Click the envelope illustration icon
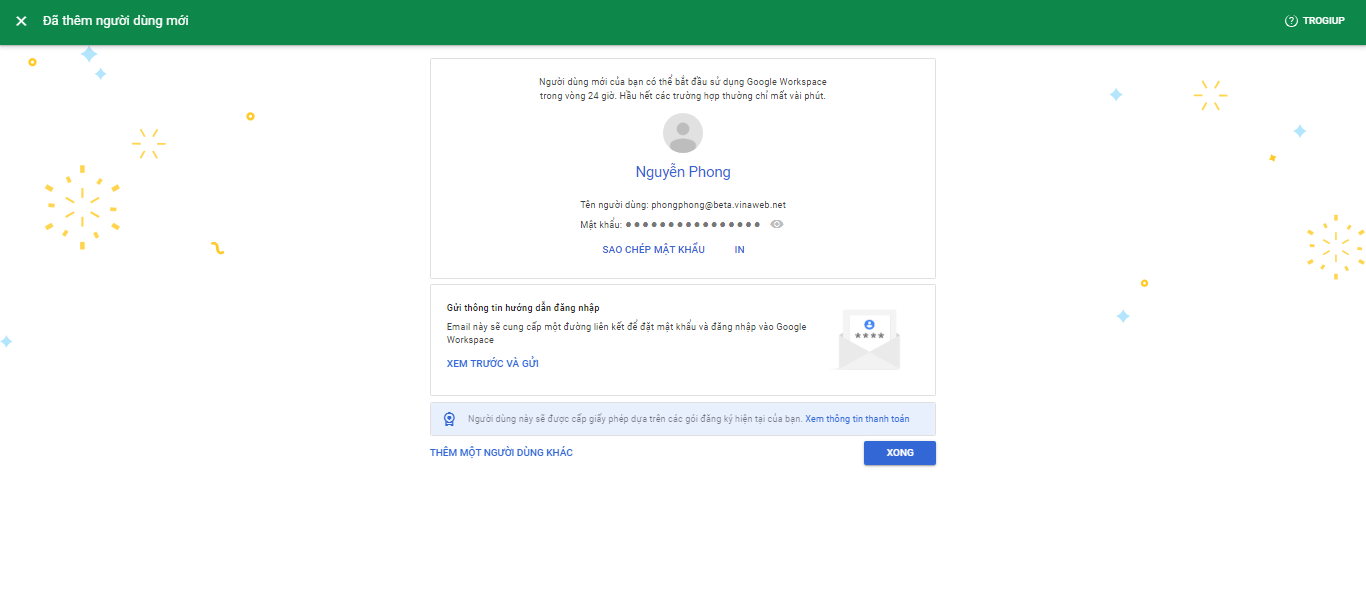The height and width of the screenshot is (600, 1366). point(869,340)
